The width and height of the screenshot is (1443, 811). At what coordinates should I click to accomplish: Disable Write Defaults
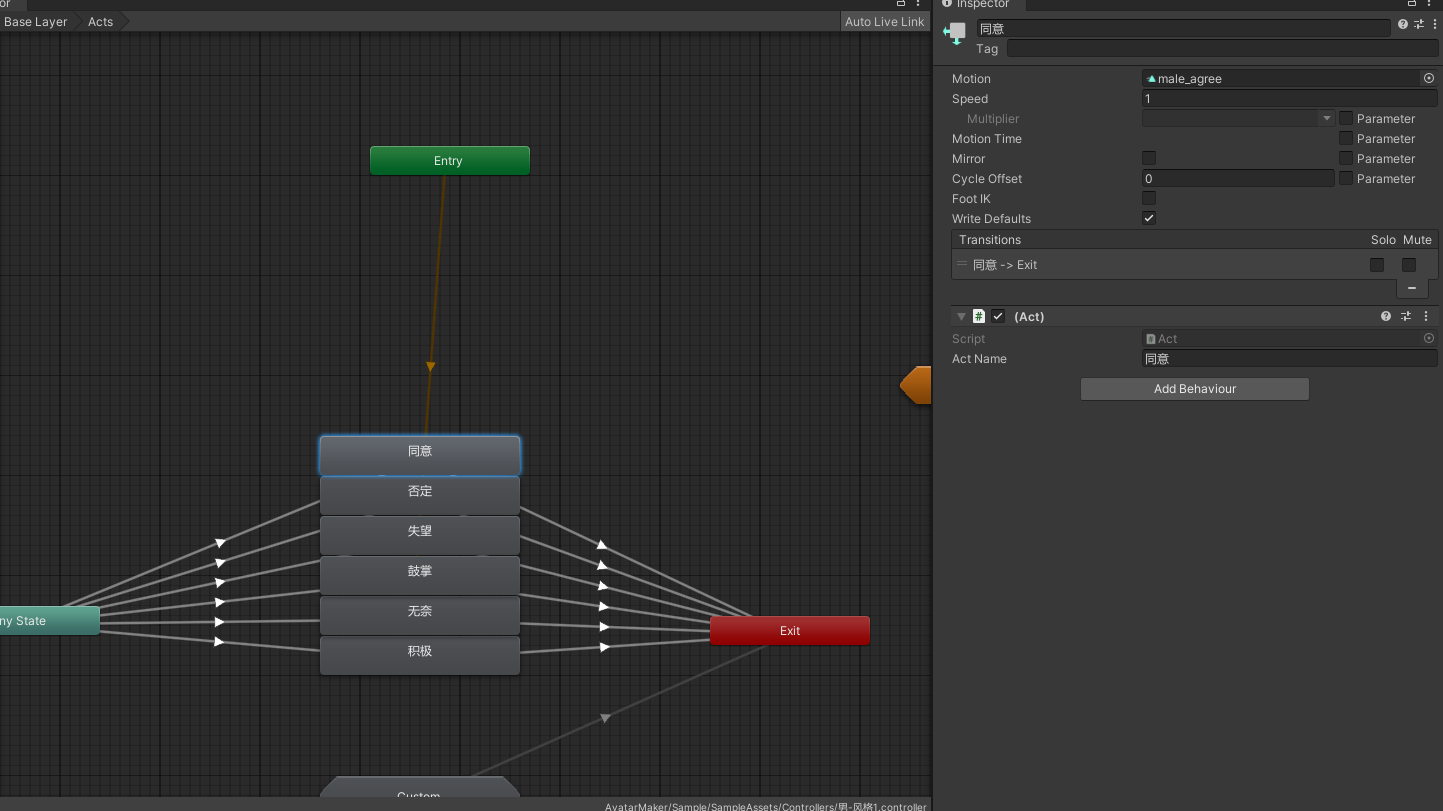pos(1148,218)
